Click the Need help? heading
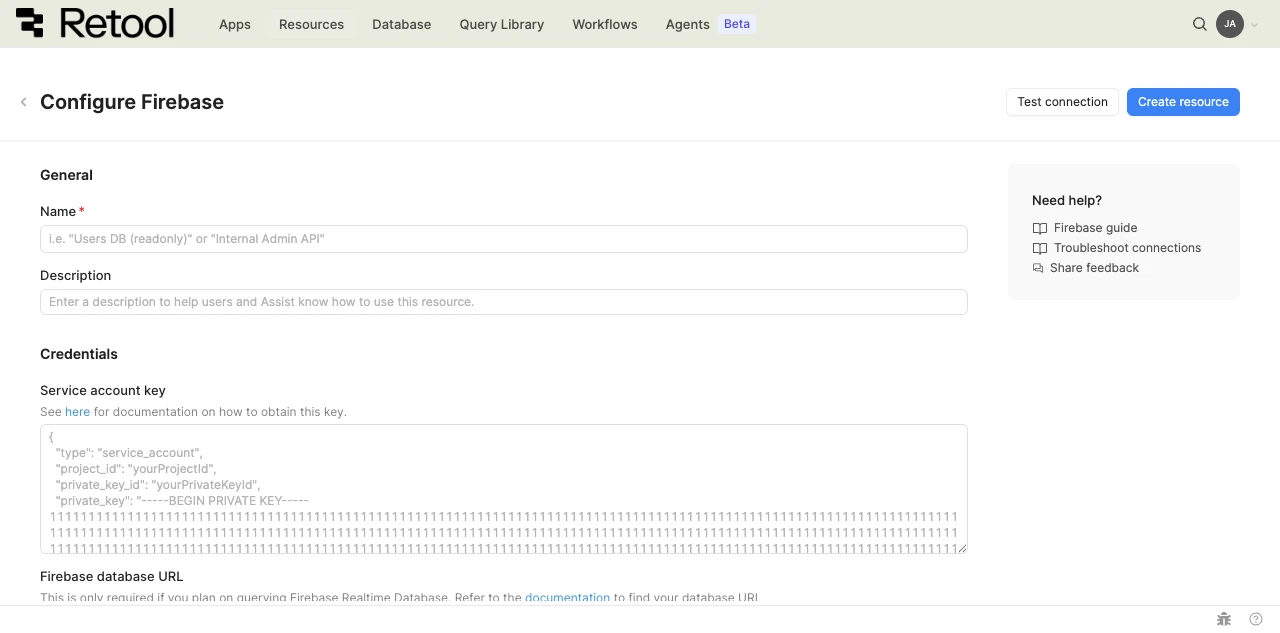 (x=1067, y=200)
